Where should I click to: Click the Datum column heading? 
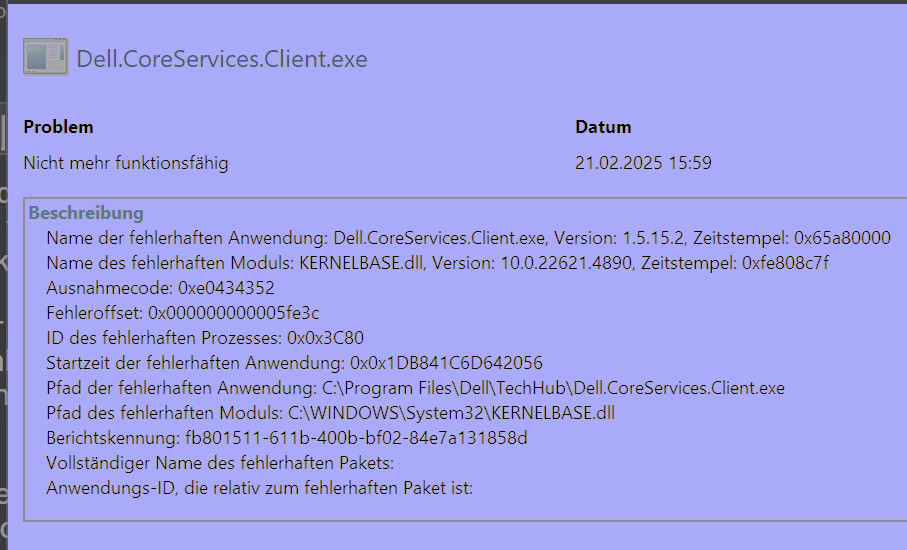tap(603, 127)
